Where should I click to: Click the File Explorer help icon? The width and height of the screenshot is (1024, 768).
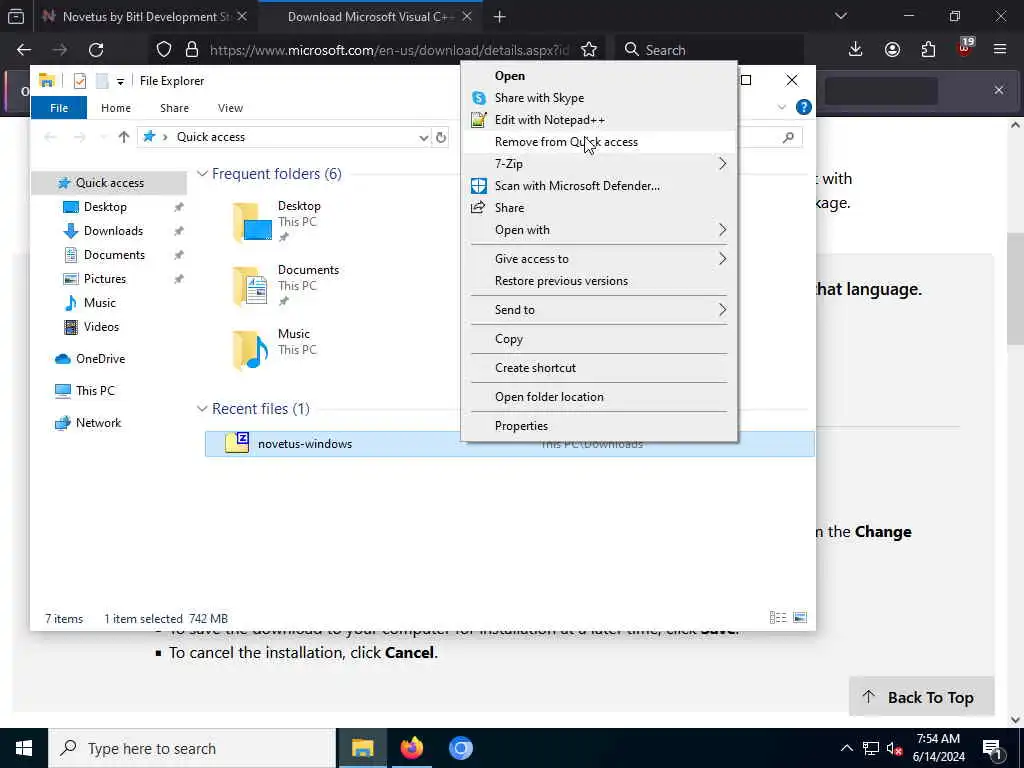[x=804, y=107]
